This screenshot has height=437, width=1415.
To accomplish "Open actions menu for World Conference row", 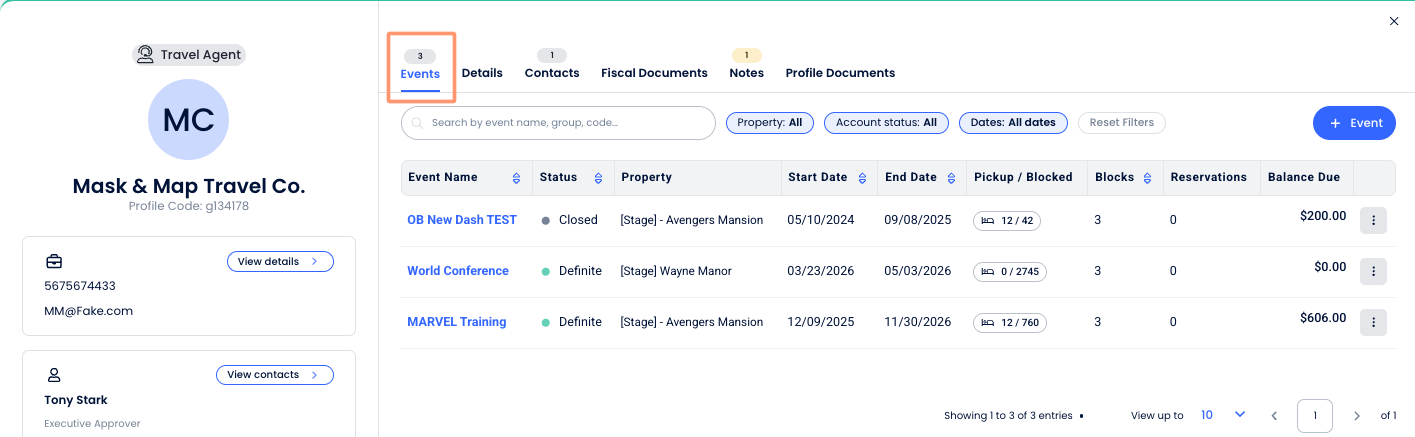I will [x=1373, y=271].
